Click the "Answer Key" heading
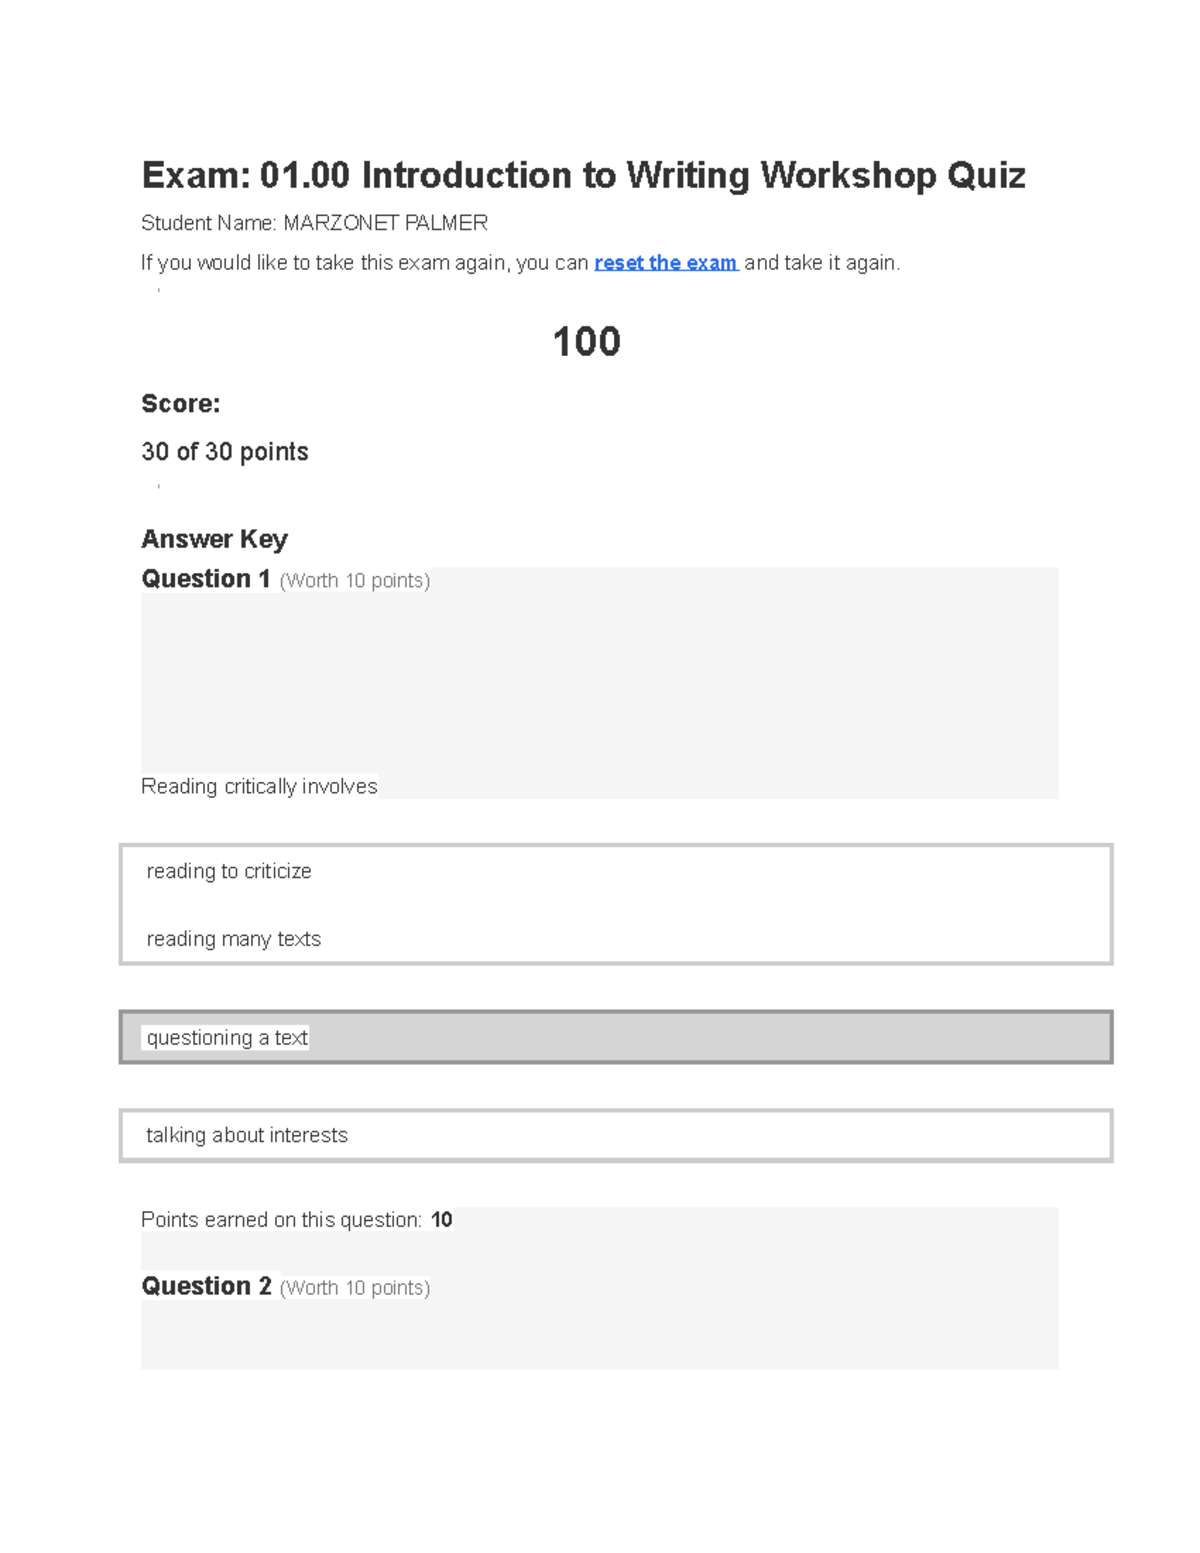Screen dimensions: 1200x1553 (x=214, y=539)
